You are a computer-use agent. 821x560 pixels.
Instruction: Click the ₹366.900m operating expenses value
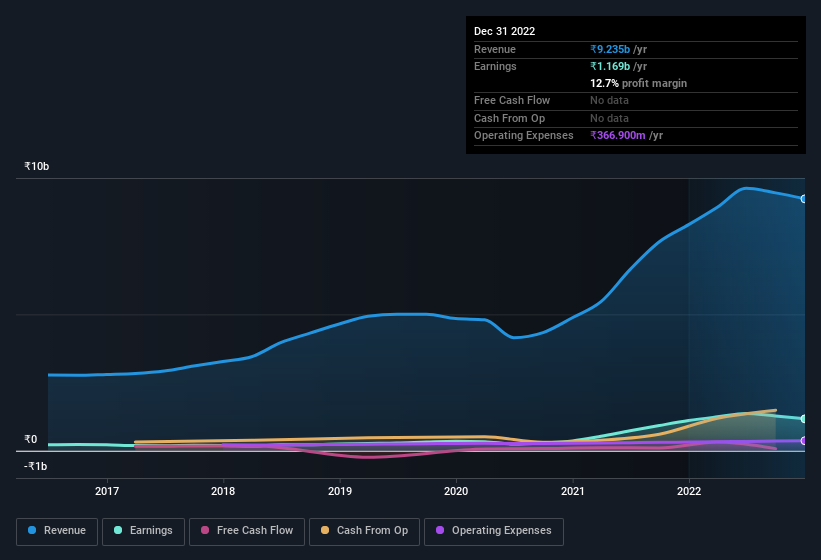tap(618, 135)
